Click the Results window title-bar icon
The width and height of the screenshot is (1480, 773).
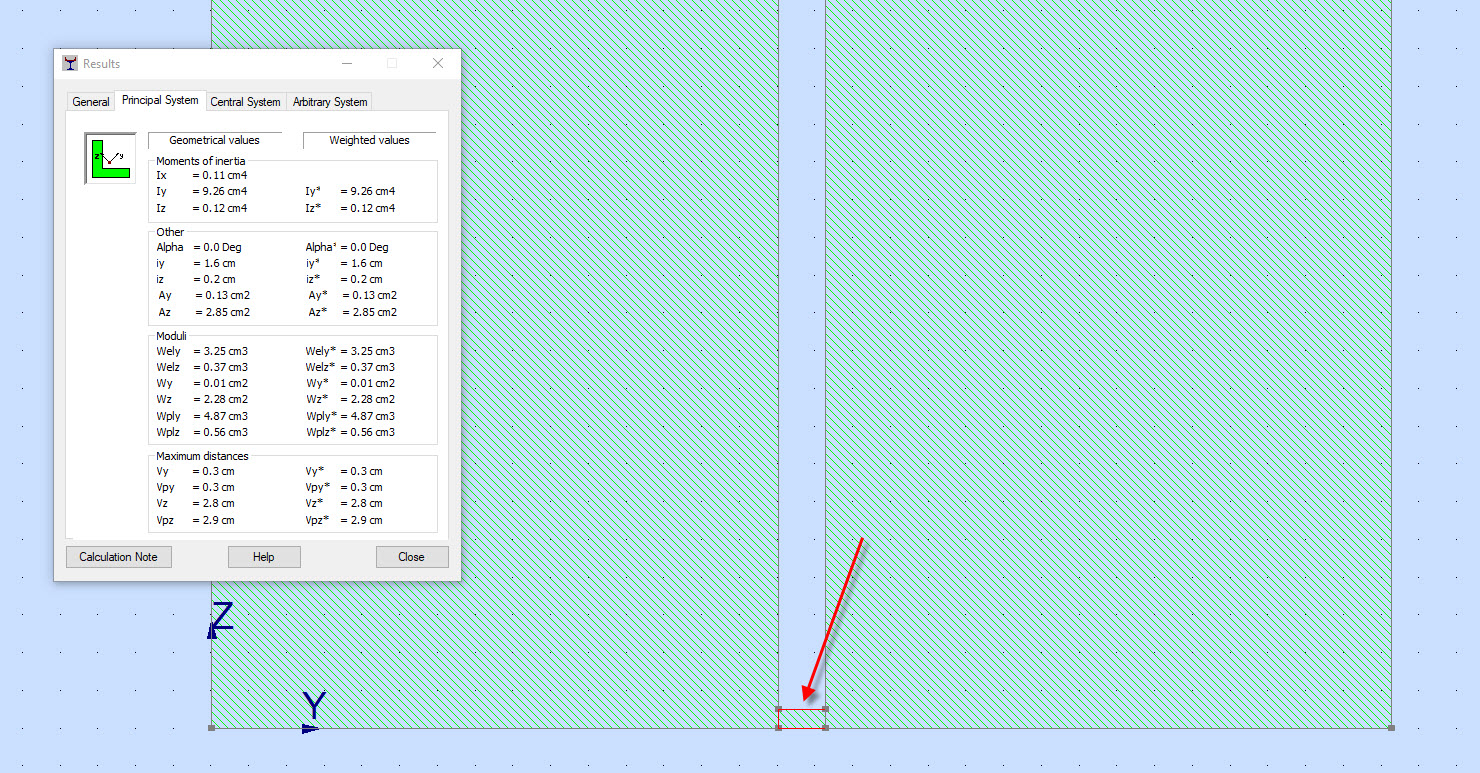click(x=70, y=62)
